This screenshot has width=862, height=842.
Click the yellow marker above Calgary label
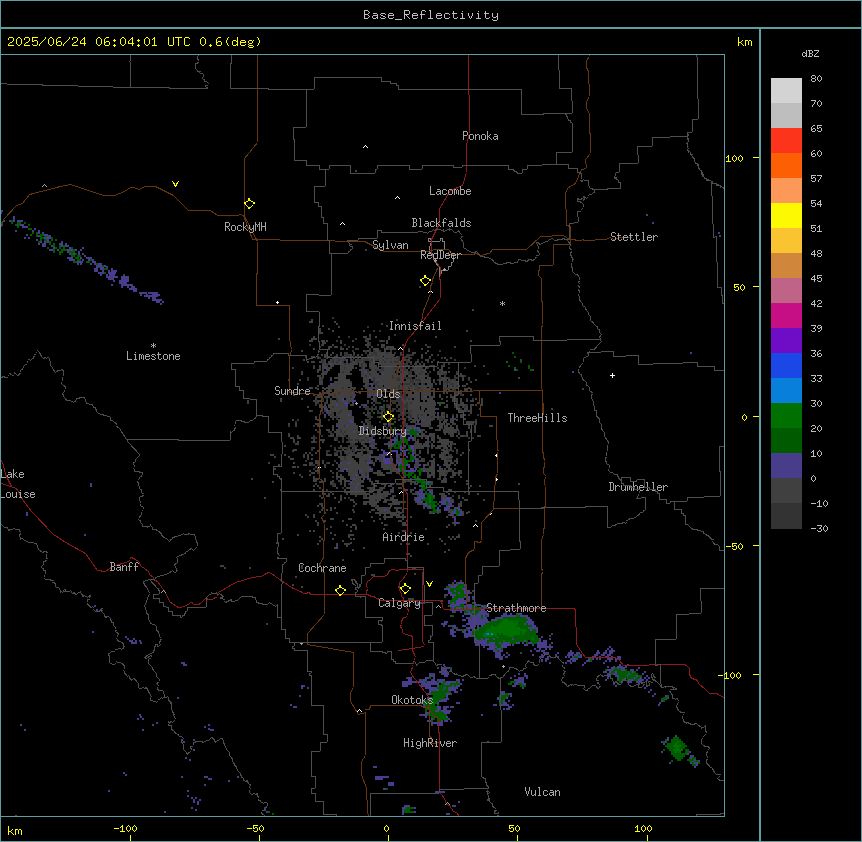tap(405, 589)
